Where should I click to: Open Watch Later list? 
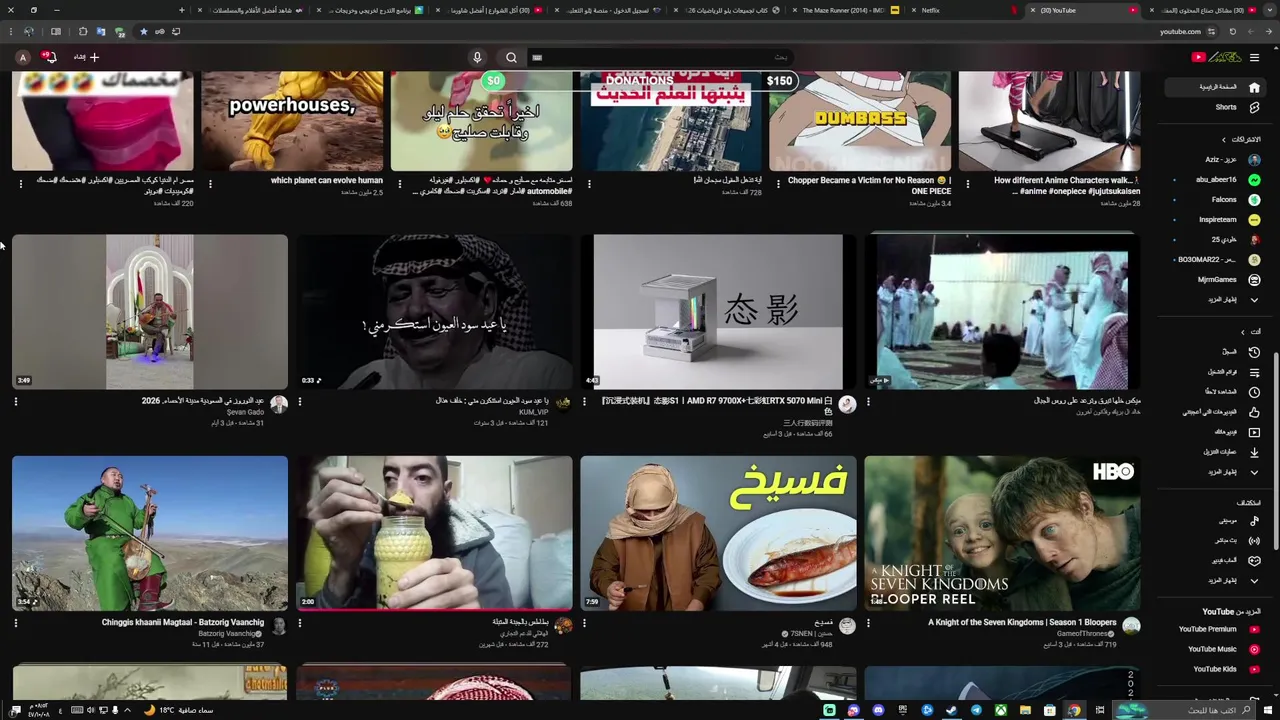pyautogui.click(x=1234, y=392)
